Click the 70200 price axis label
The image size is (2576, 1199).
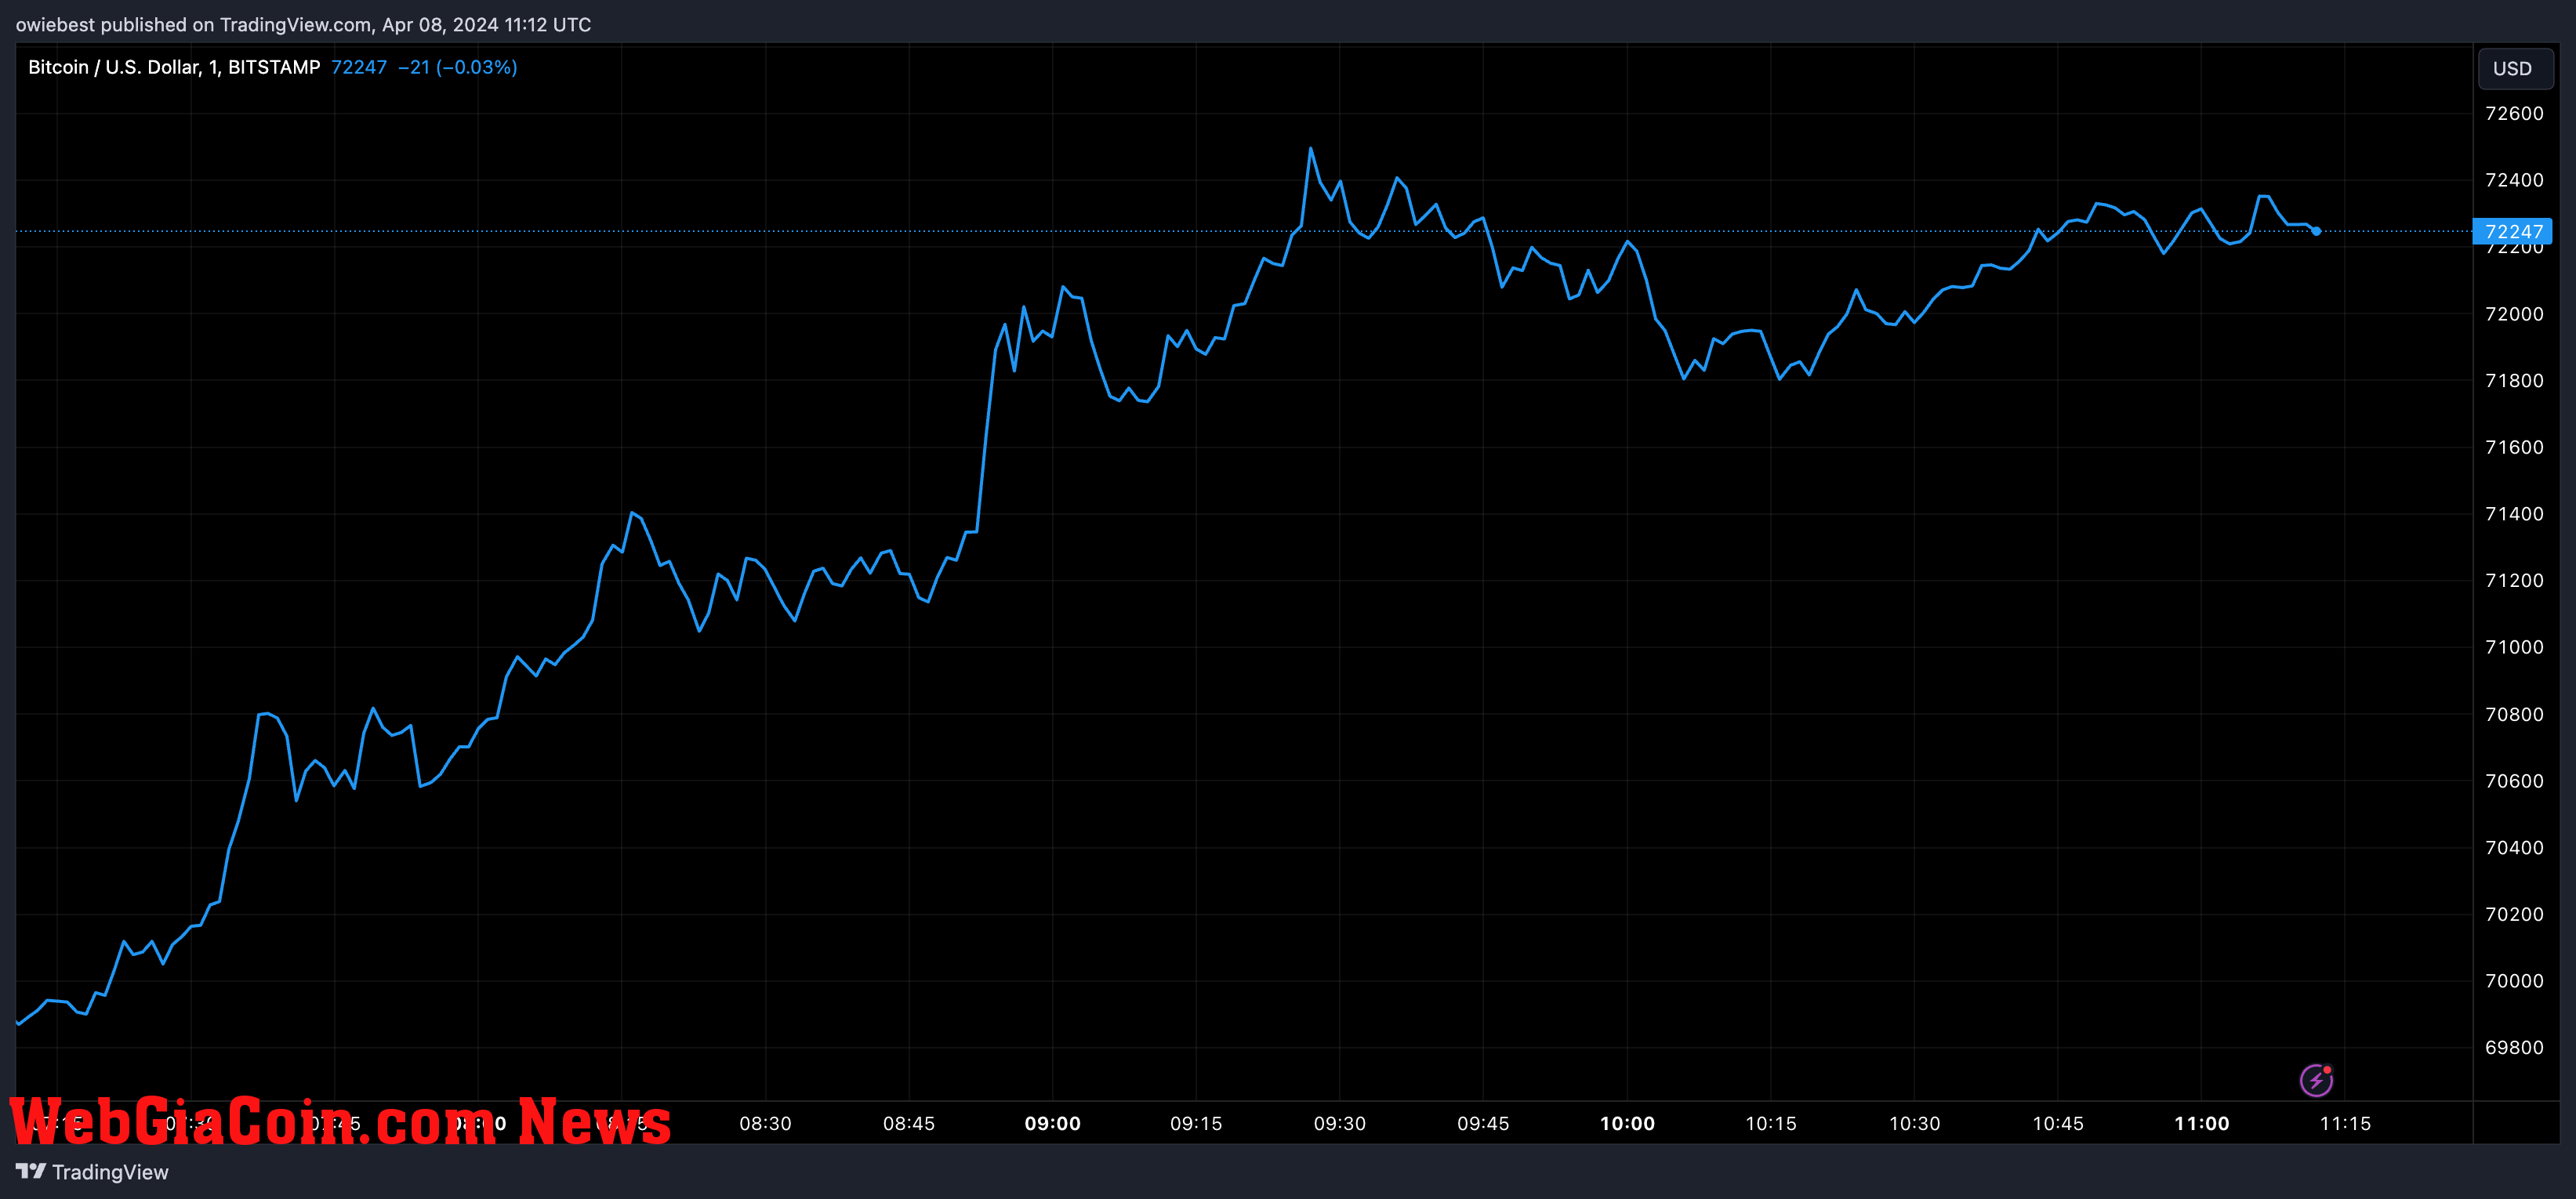(x=2514, y=914)
